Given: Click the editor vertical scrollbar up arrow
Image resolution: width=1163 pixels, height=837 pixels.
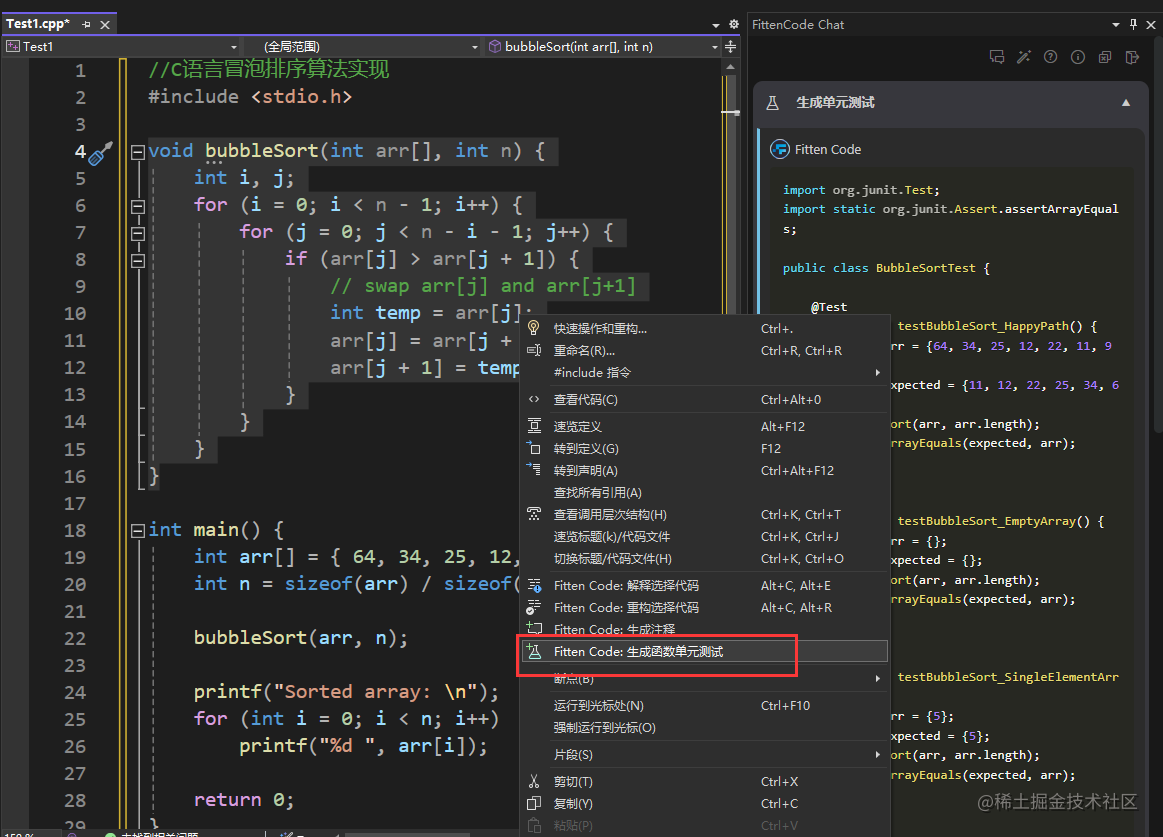Looking at the screenshot, I should (731, 67).
